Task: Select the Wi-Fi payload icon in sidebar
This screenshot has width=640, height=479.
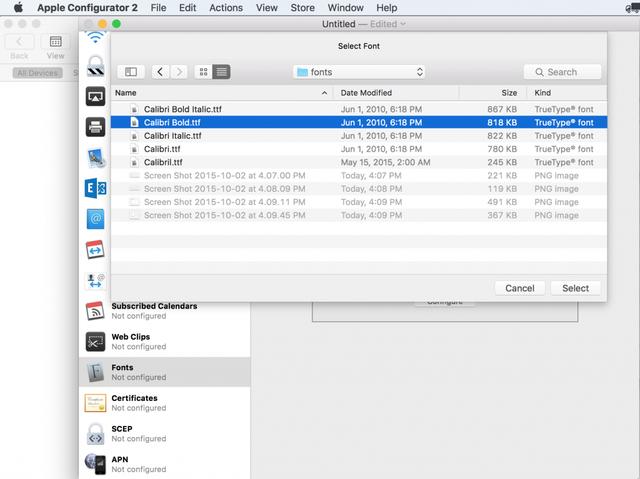Action: 95,38
